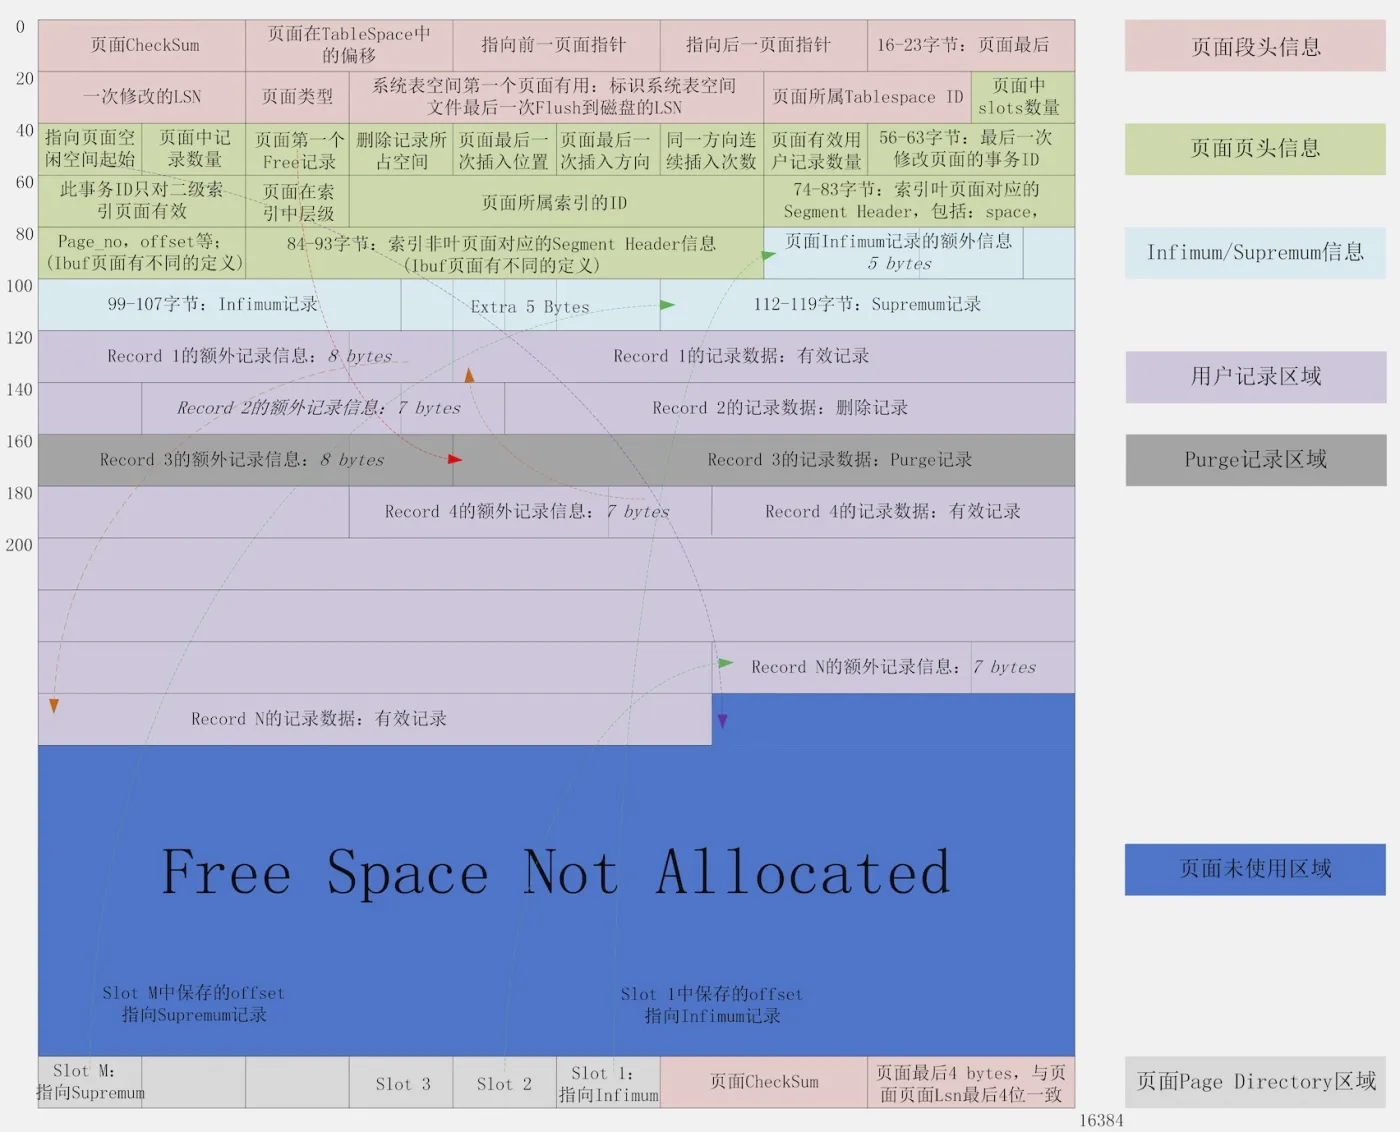Select the 页面最后一次插入方向 cell
Screen dimensions: 1400x1132
tap(608, 149)
